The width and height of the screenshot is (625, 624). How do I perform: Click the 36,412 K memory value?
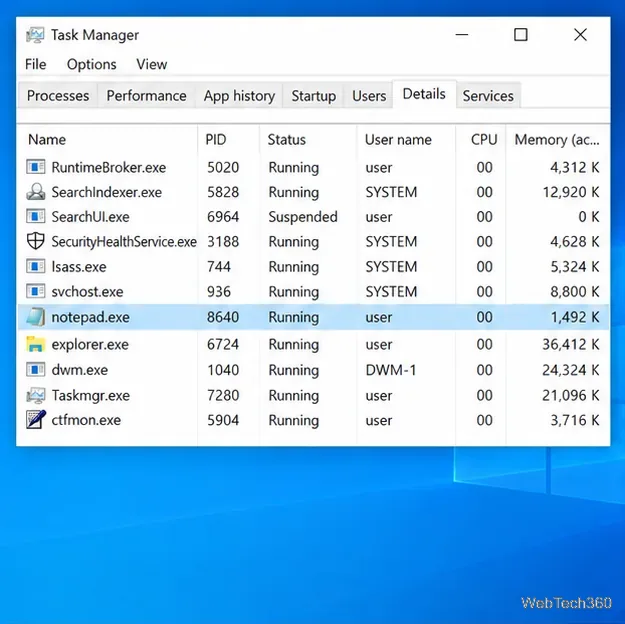click(570, 344)
